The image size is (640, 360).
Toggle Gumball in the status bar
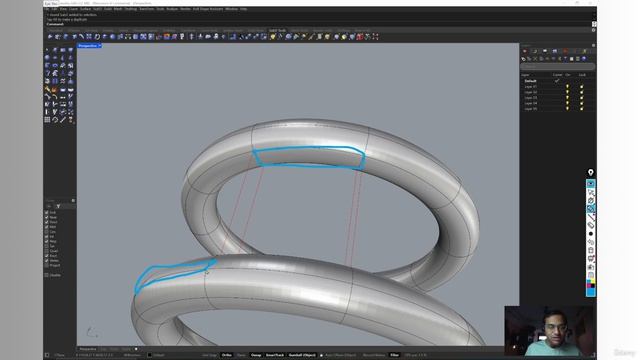pyautogui.click(x=302, y=355)
